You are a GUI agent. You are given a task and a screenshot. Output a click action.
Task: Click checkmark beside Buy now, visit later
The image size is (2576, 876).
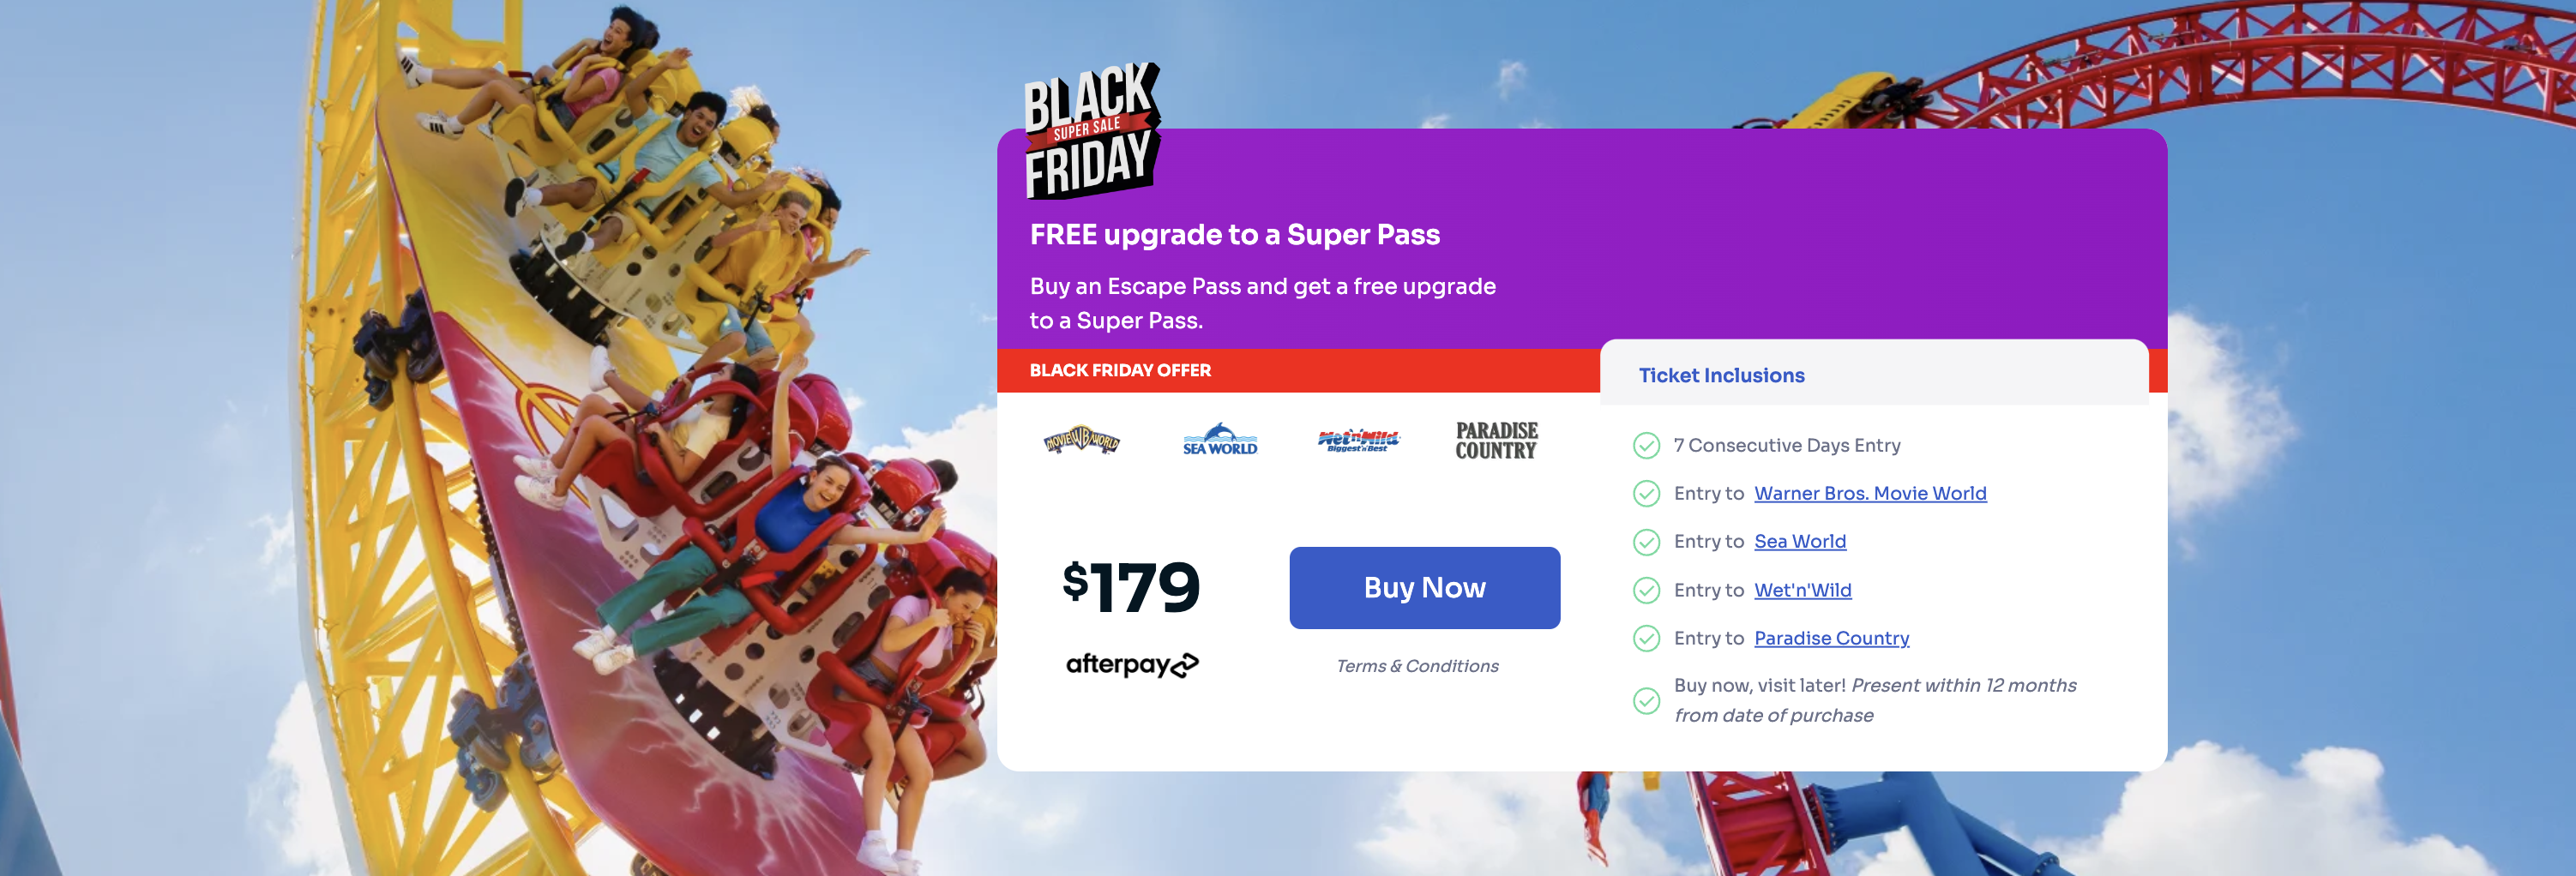click(x=1646, y=701)
